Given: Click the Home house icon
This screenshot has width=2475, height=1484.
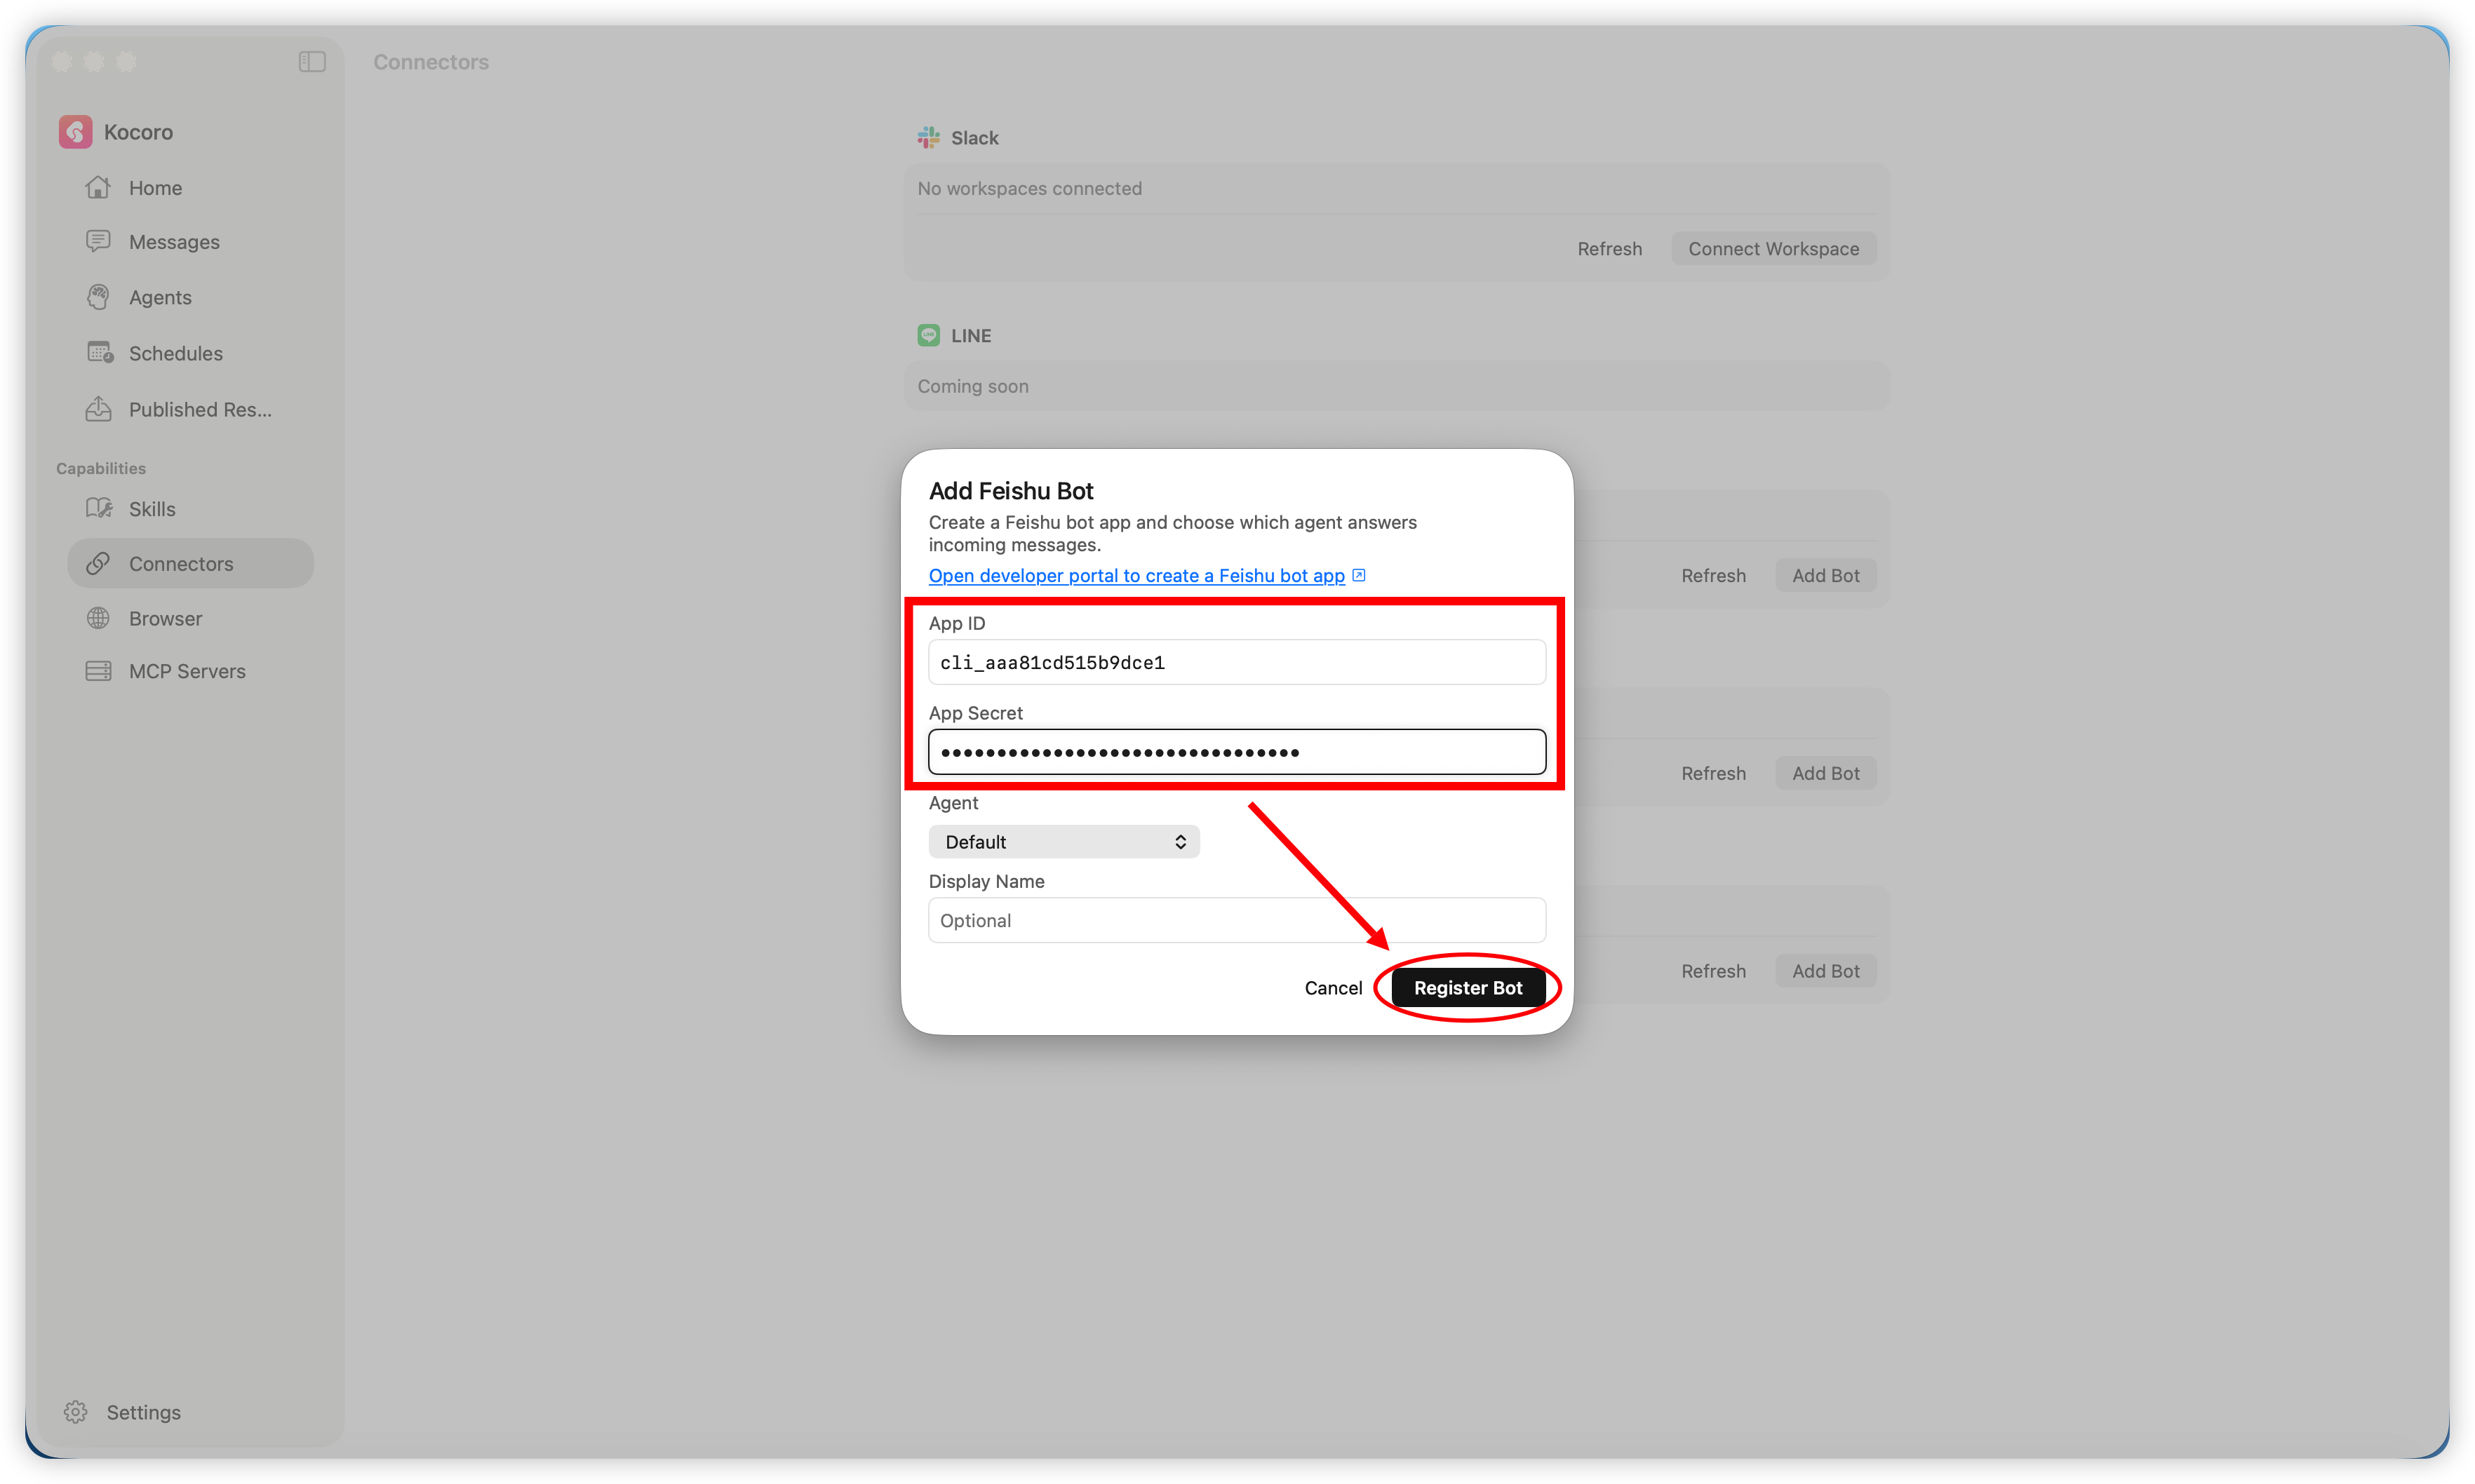Looking at the screenshot, I should 98,187.
